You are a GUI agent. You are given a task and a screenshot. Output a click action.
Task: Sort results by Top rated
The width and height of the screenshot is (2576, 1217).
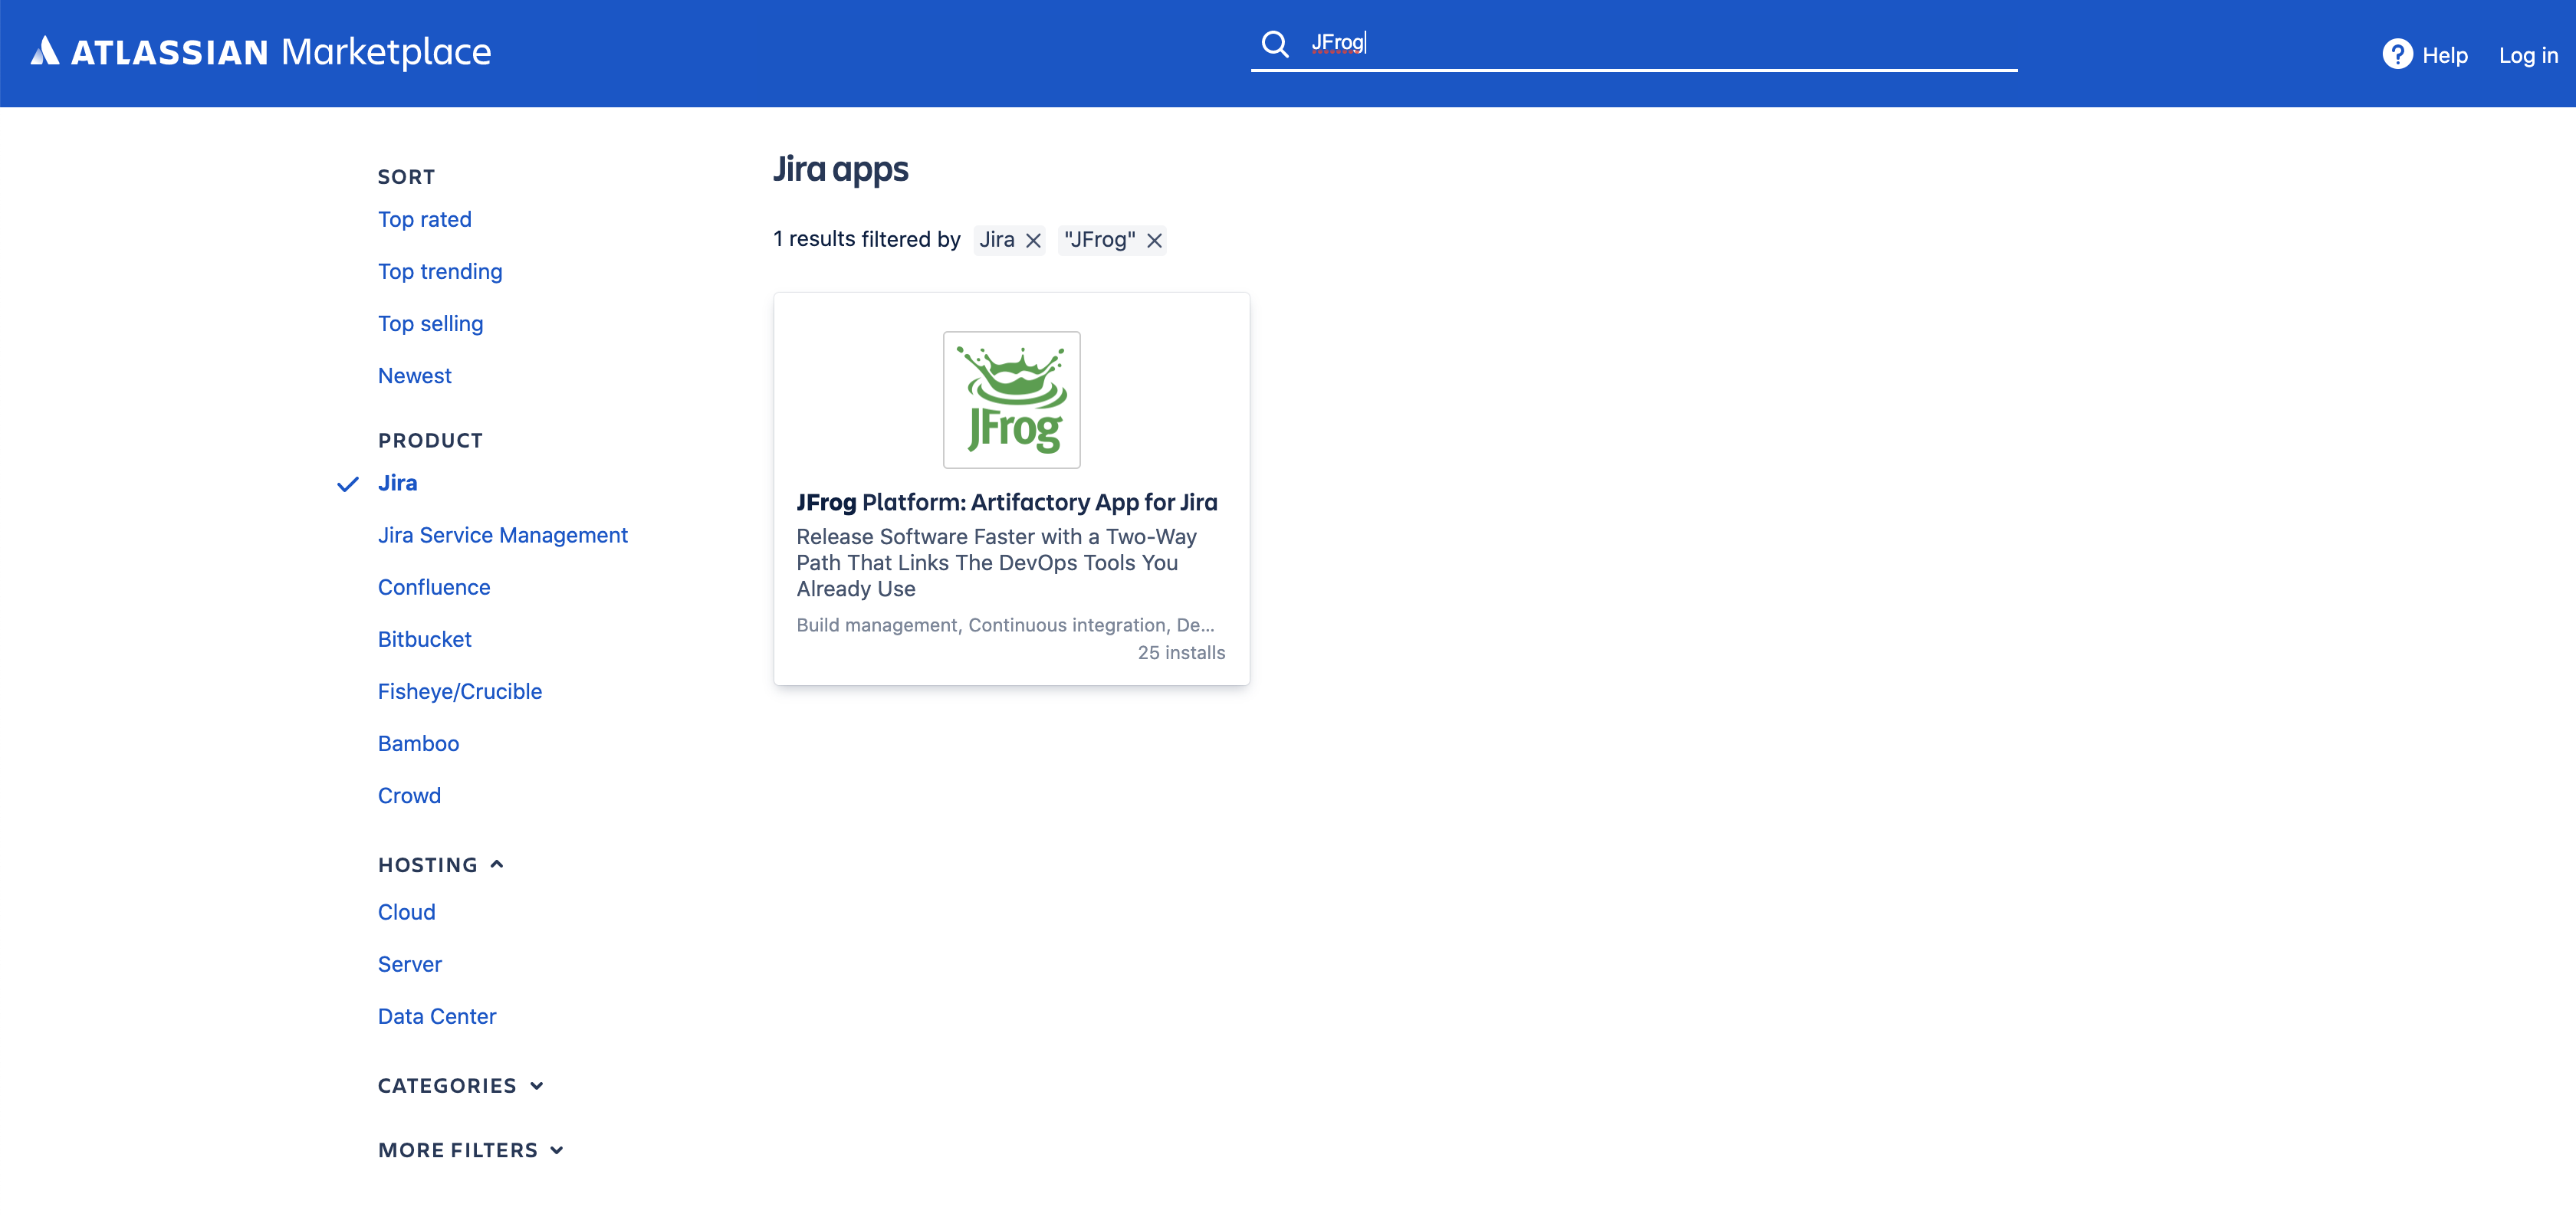click(x=424, y=220)
